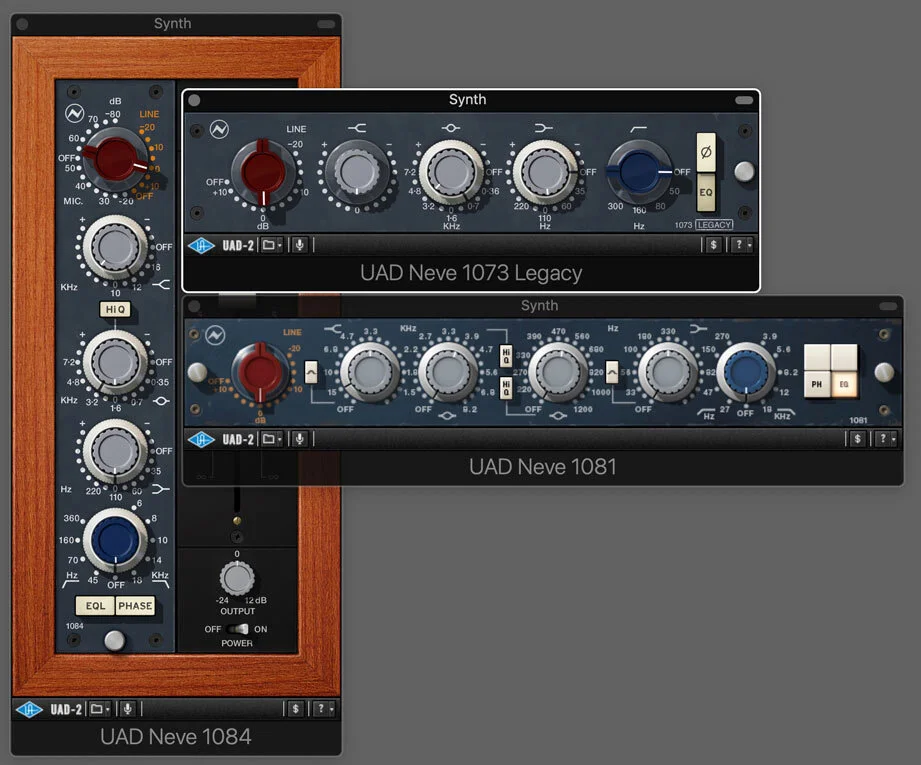
Task: Click the mid band knob on Neve 1084
Action: pyautogui.click(x=115, y=363)
